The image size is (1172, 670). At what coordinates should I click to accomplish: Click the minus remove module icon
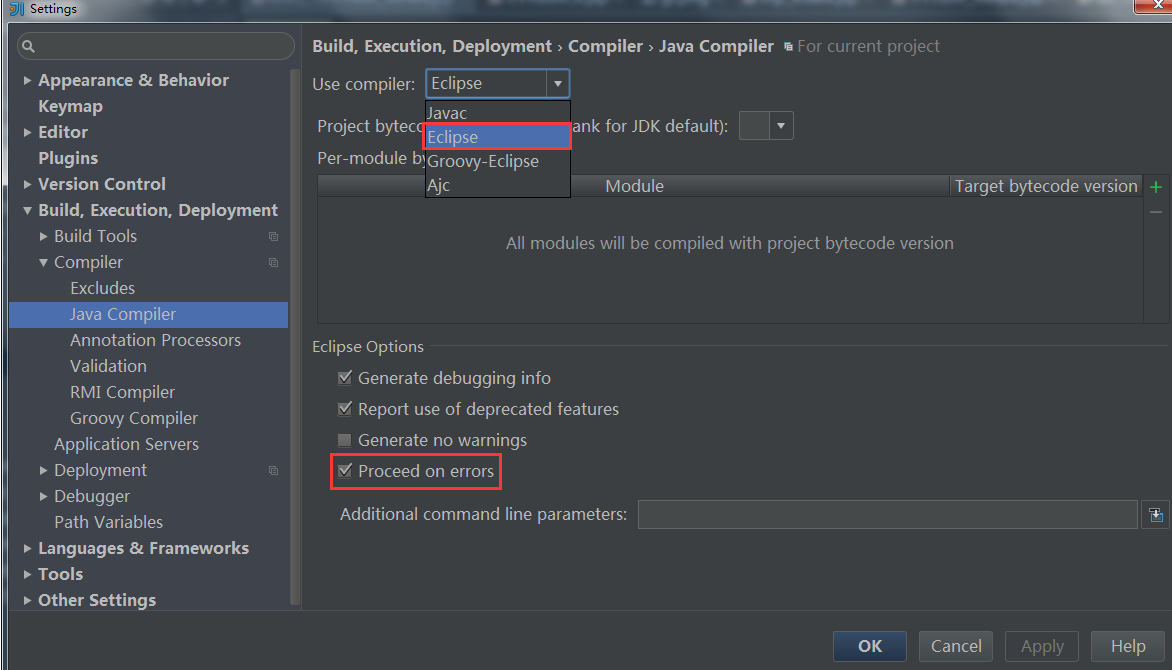coord(1156,212)
